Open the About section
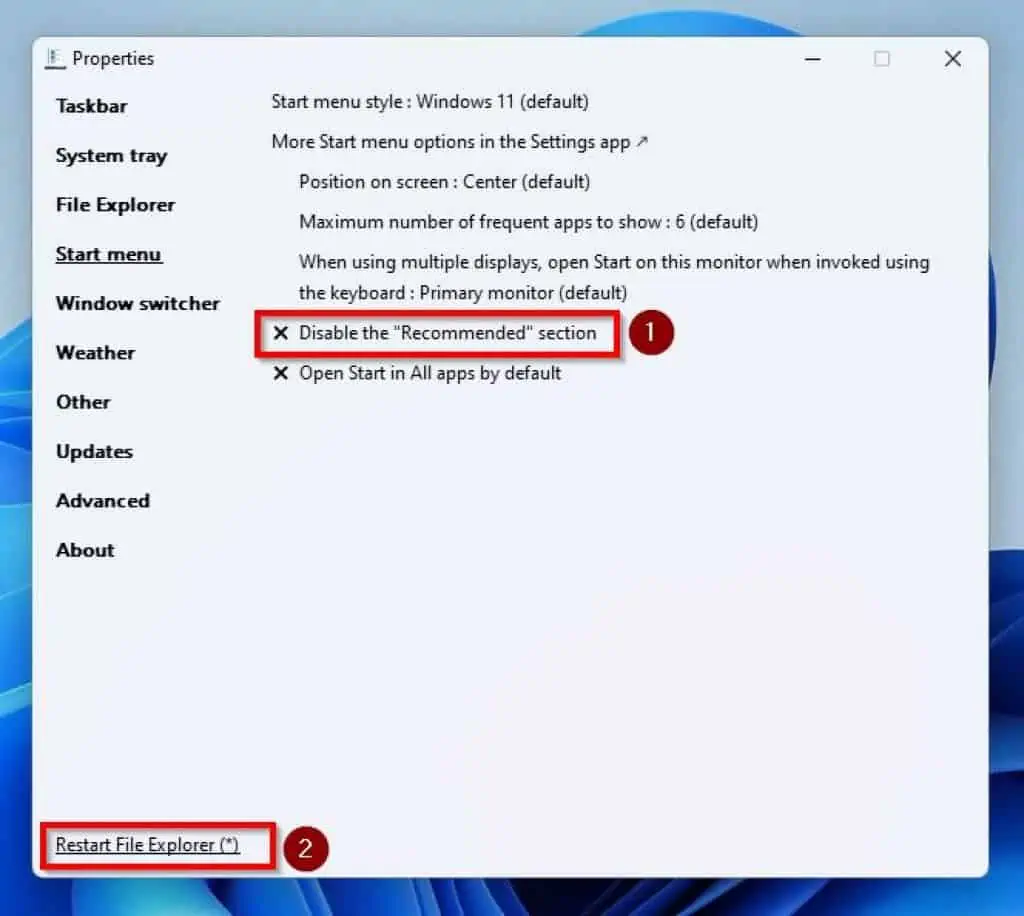Image resolution: width=1024 pixels, height=916 pixels. pos(85,549)
